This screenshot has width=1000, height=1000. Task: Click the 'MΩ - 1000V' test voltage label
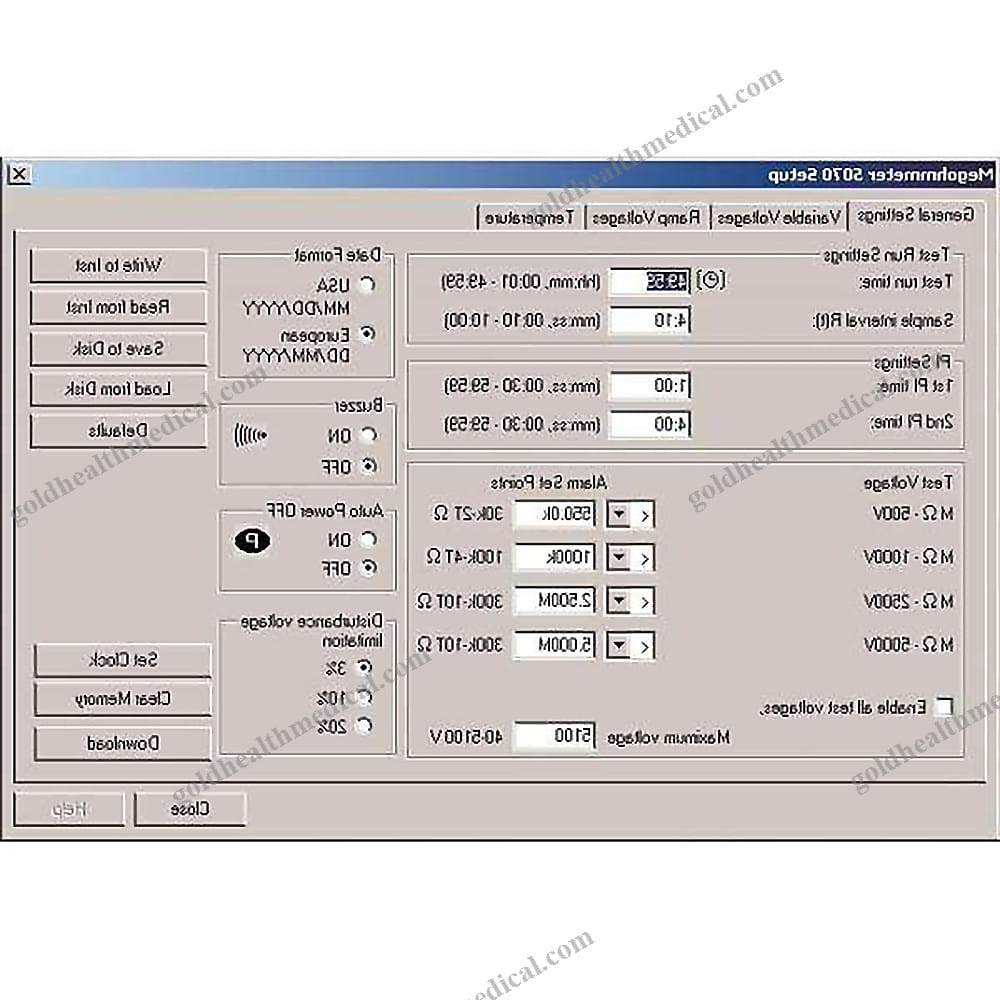point(908,557)
